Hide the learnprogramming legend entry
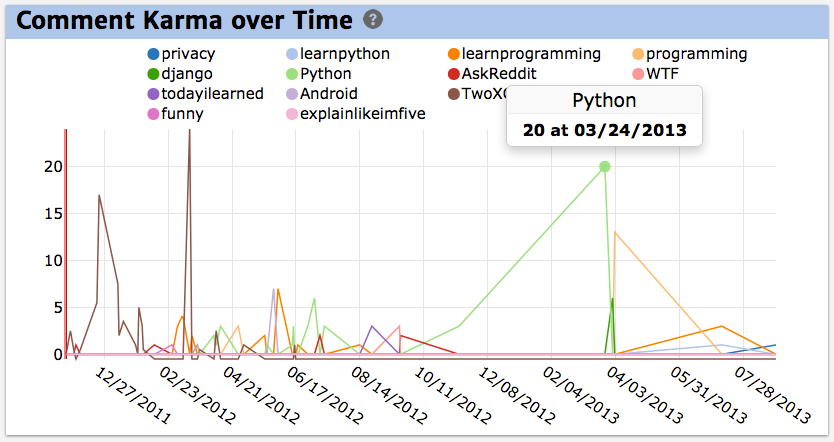This screenshot has width=834, height=442. [524, 54]
